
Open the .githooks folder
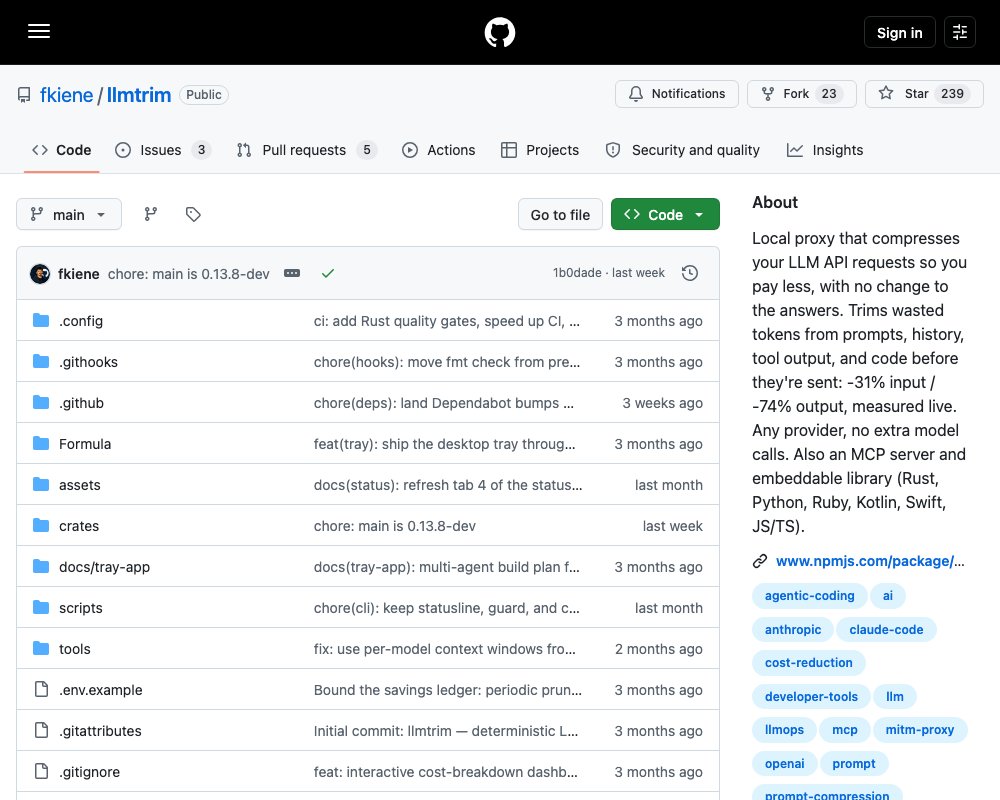[89, 362]
